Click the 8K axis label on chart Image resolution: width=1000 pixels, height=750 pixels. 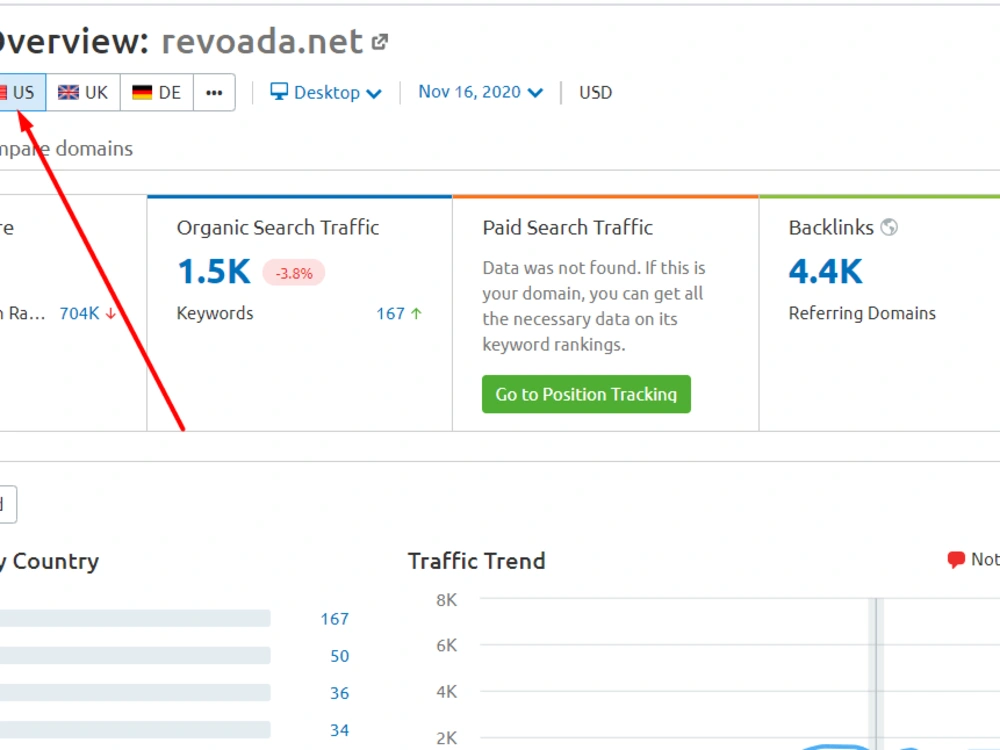(x=446, y=600)
